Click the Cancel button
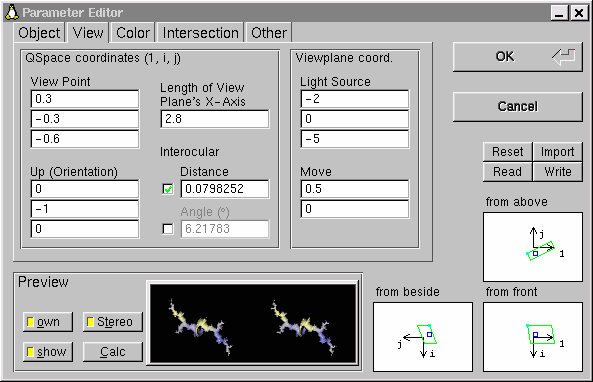Image resolution: width=593 pixels, height=382 pixels. [517, 107]
